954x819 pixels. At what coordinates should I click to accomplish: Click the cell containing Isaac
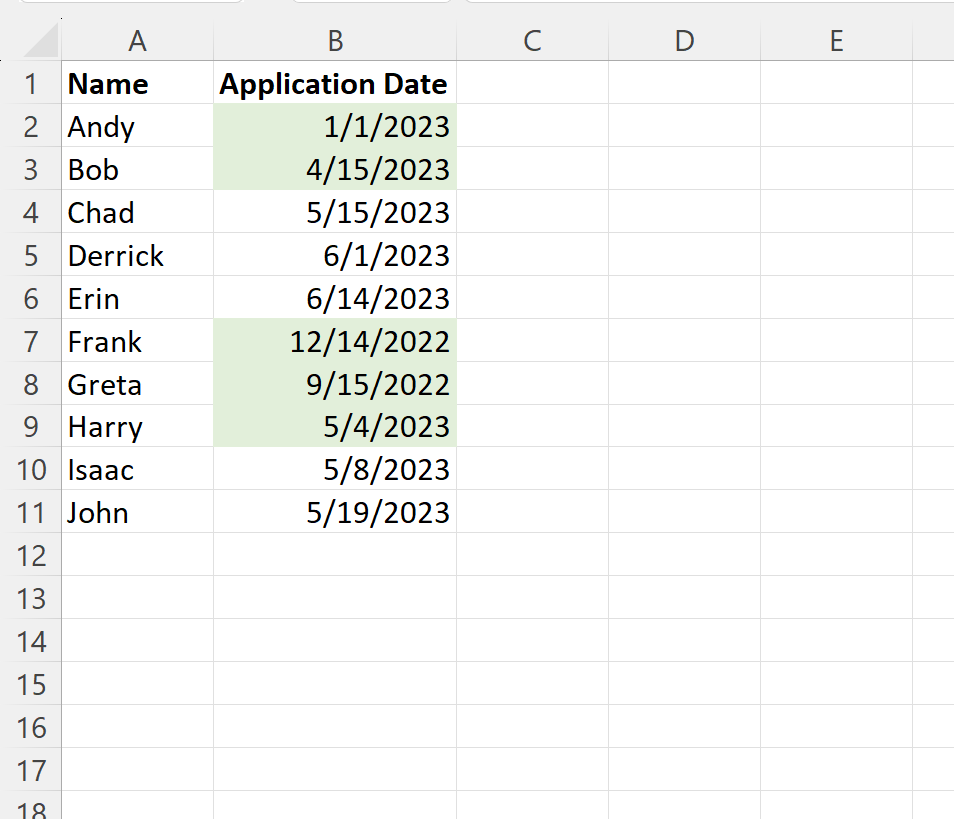click(138, 469)
